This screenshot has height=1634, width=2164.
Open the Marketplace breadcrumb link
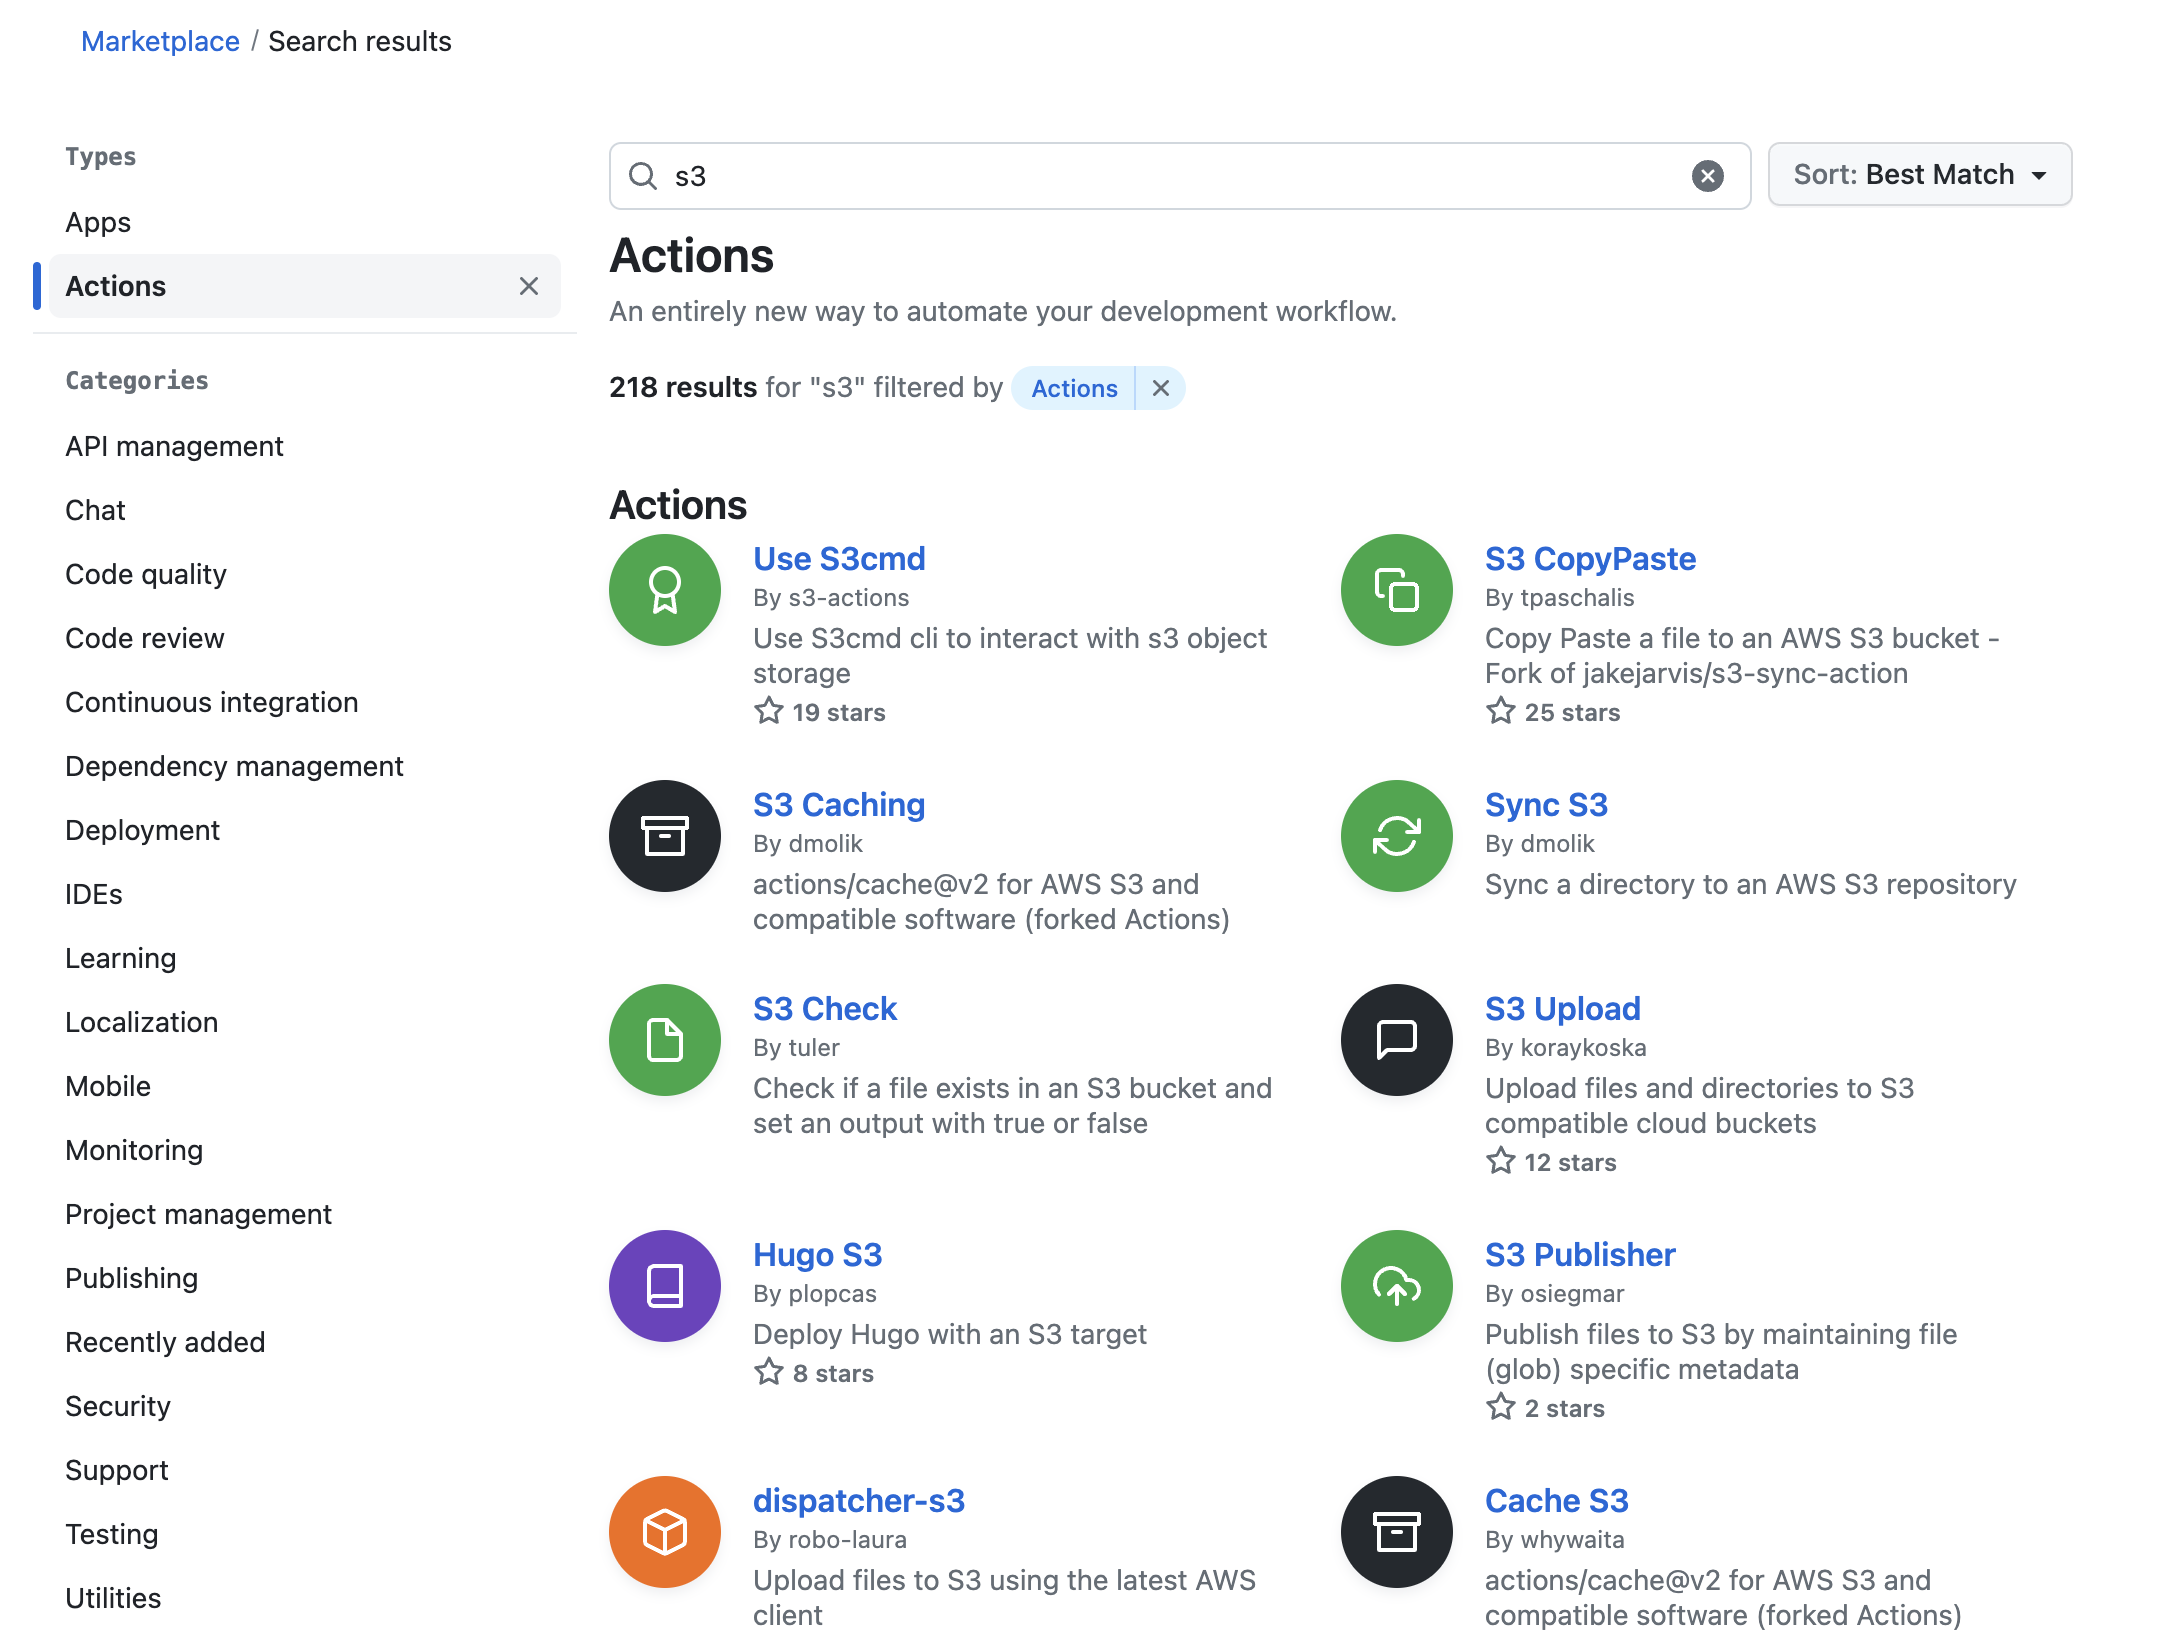click(160, 41)
